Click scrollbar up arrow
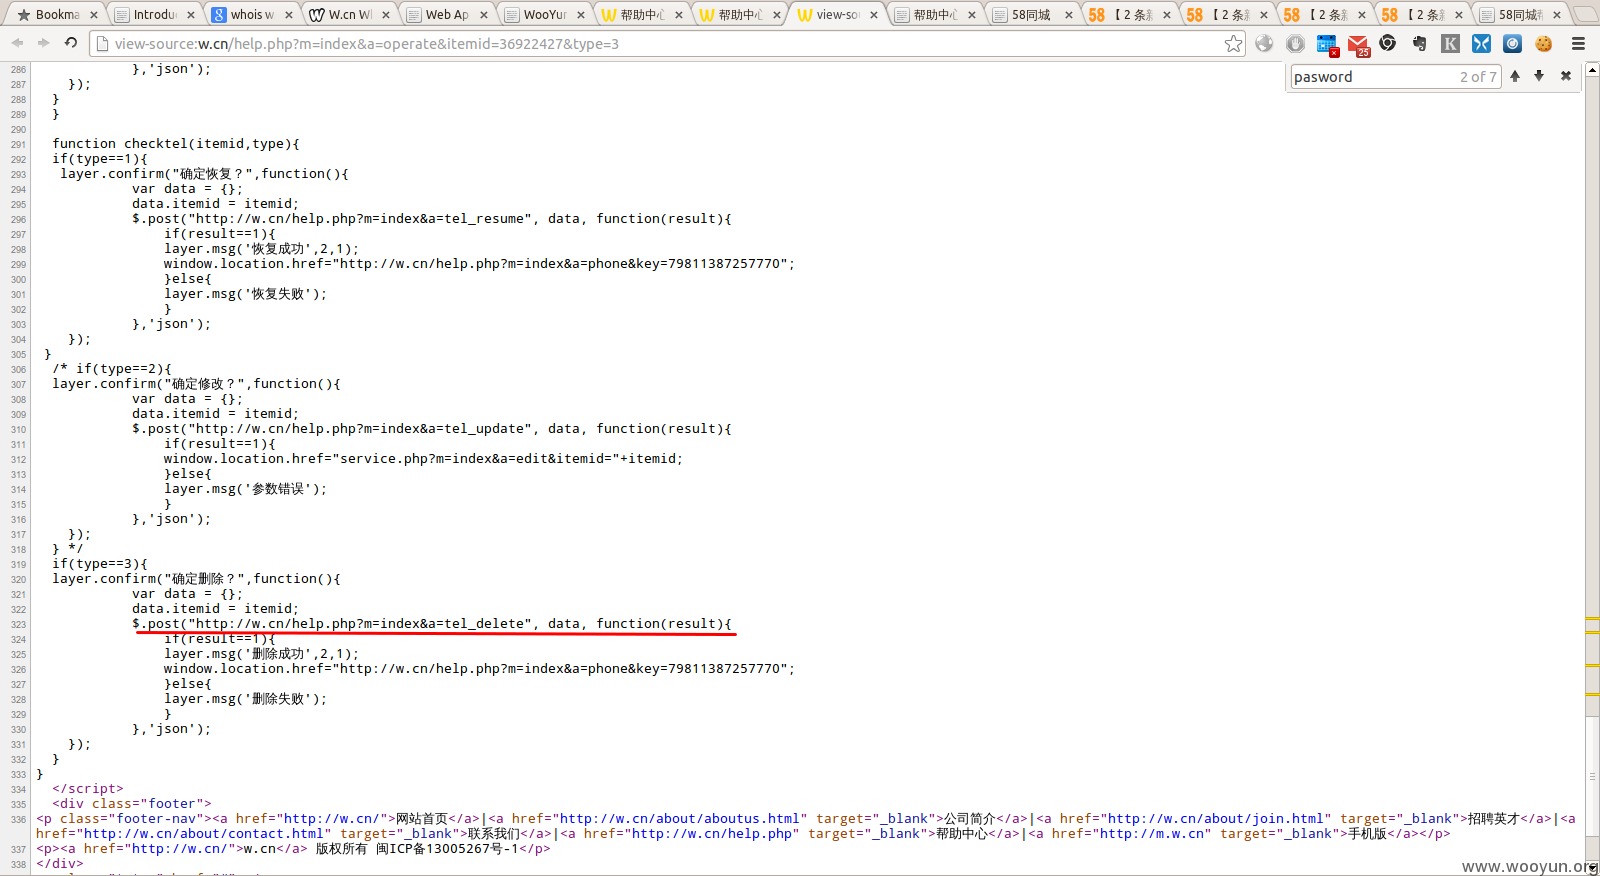Image resolution: width=1600 pixels, height=876 pixels. tap(1592, 69)
